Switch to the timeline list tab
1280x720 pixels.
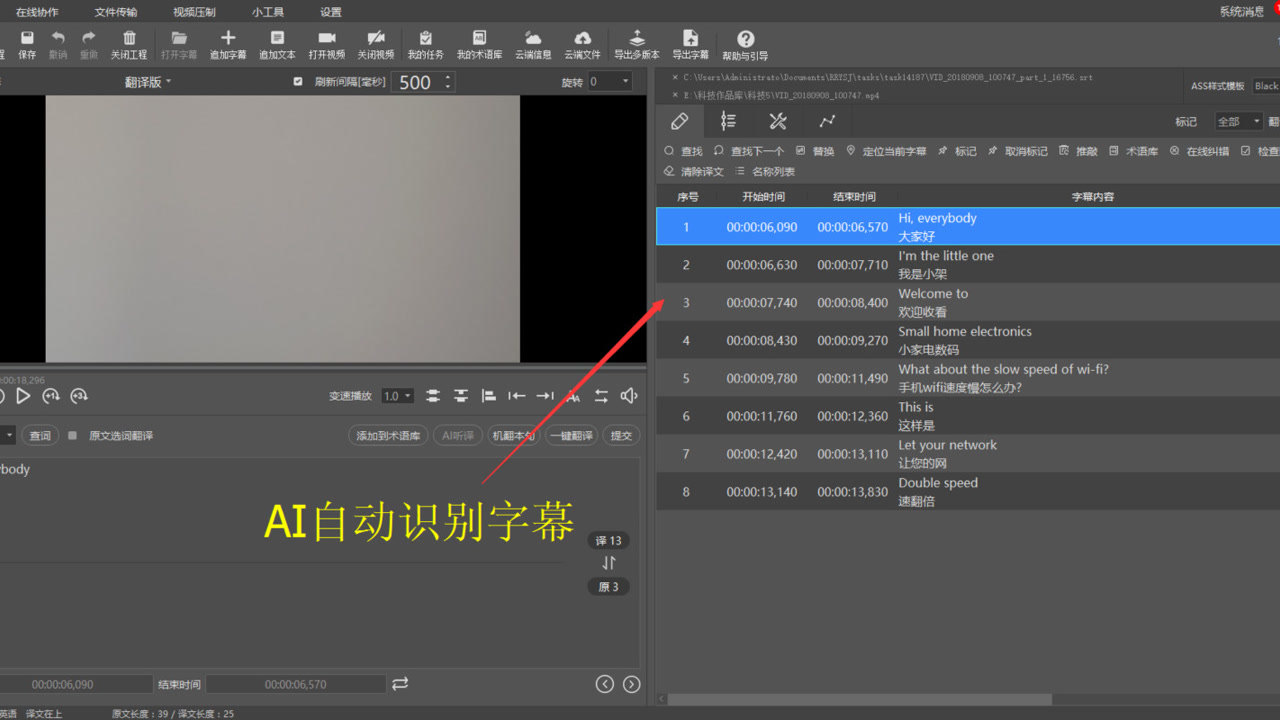[x=728, y=121]
